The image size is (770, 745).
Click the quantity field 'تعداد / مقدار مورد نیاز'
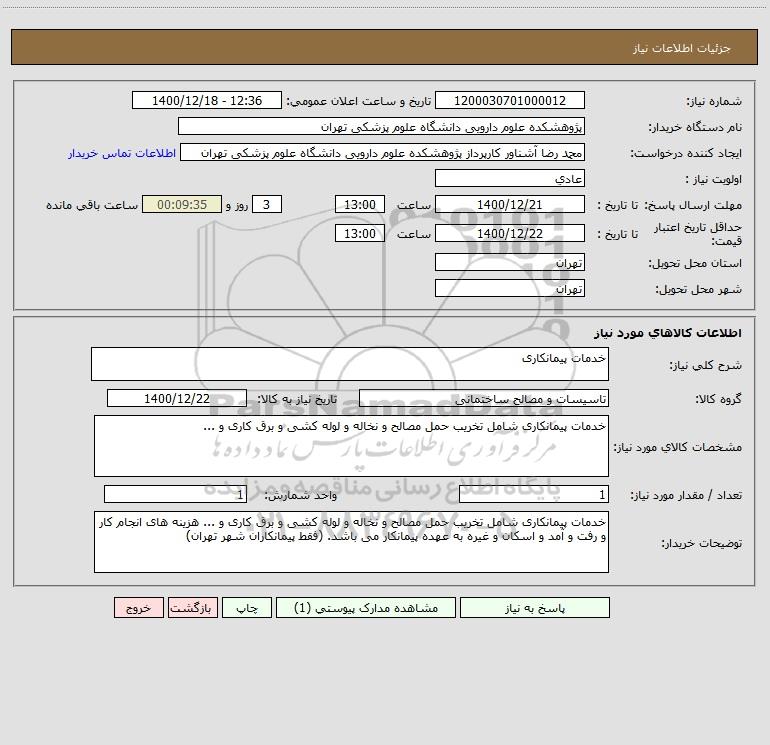click(x=534, y=495)
